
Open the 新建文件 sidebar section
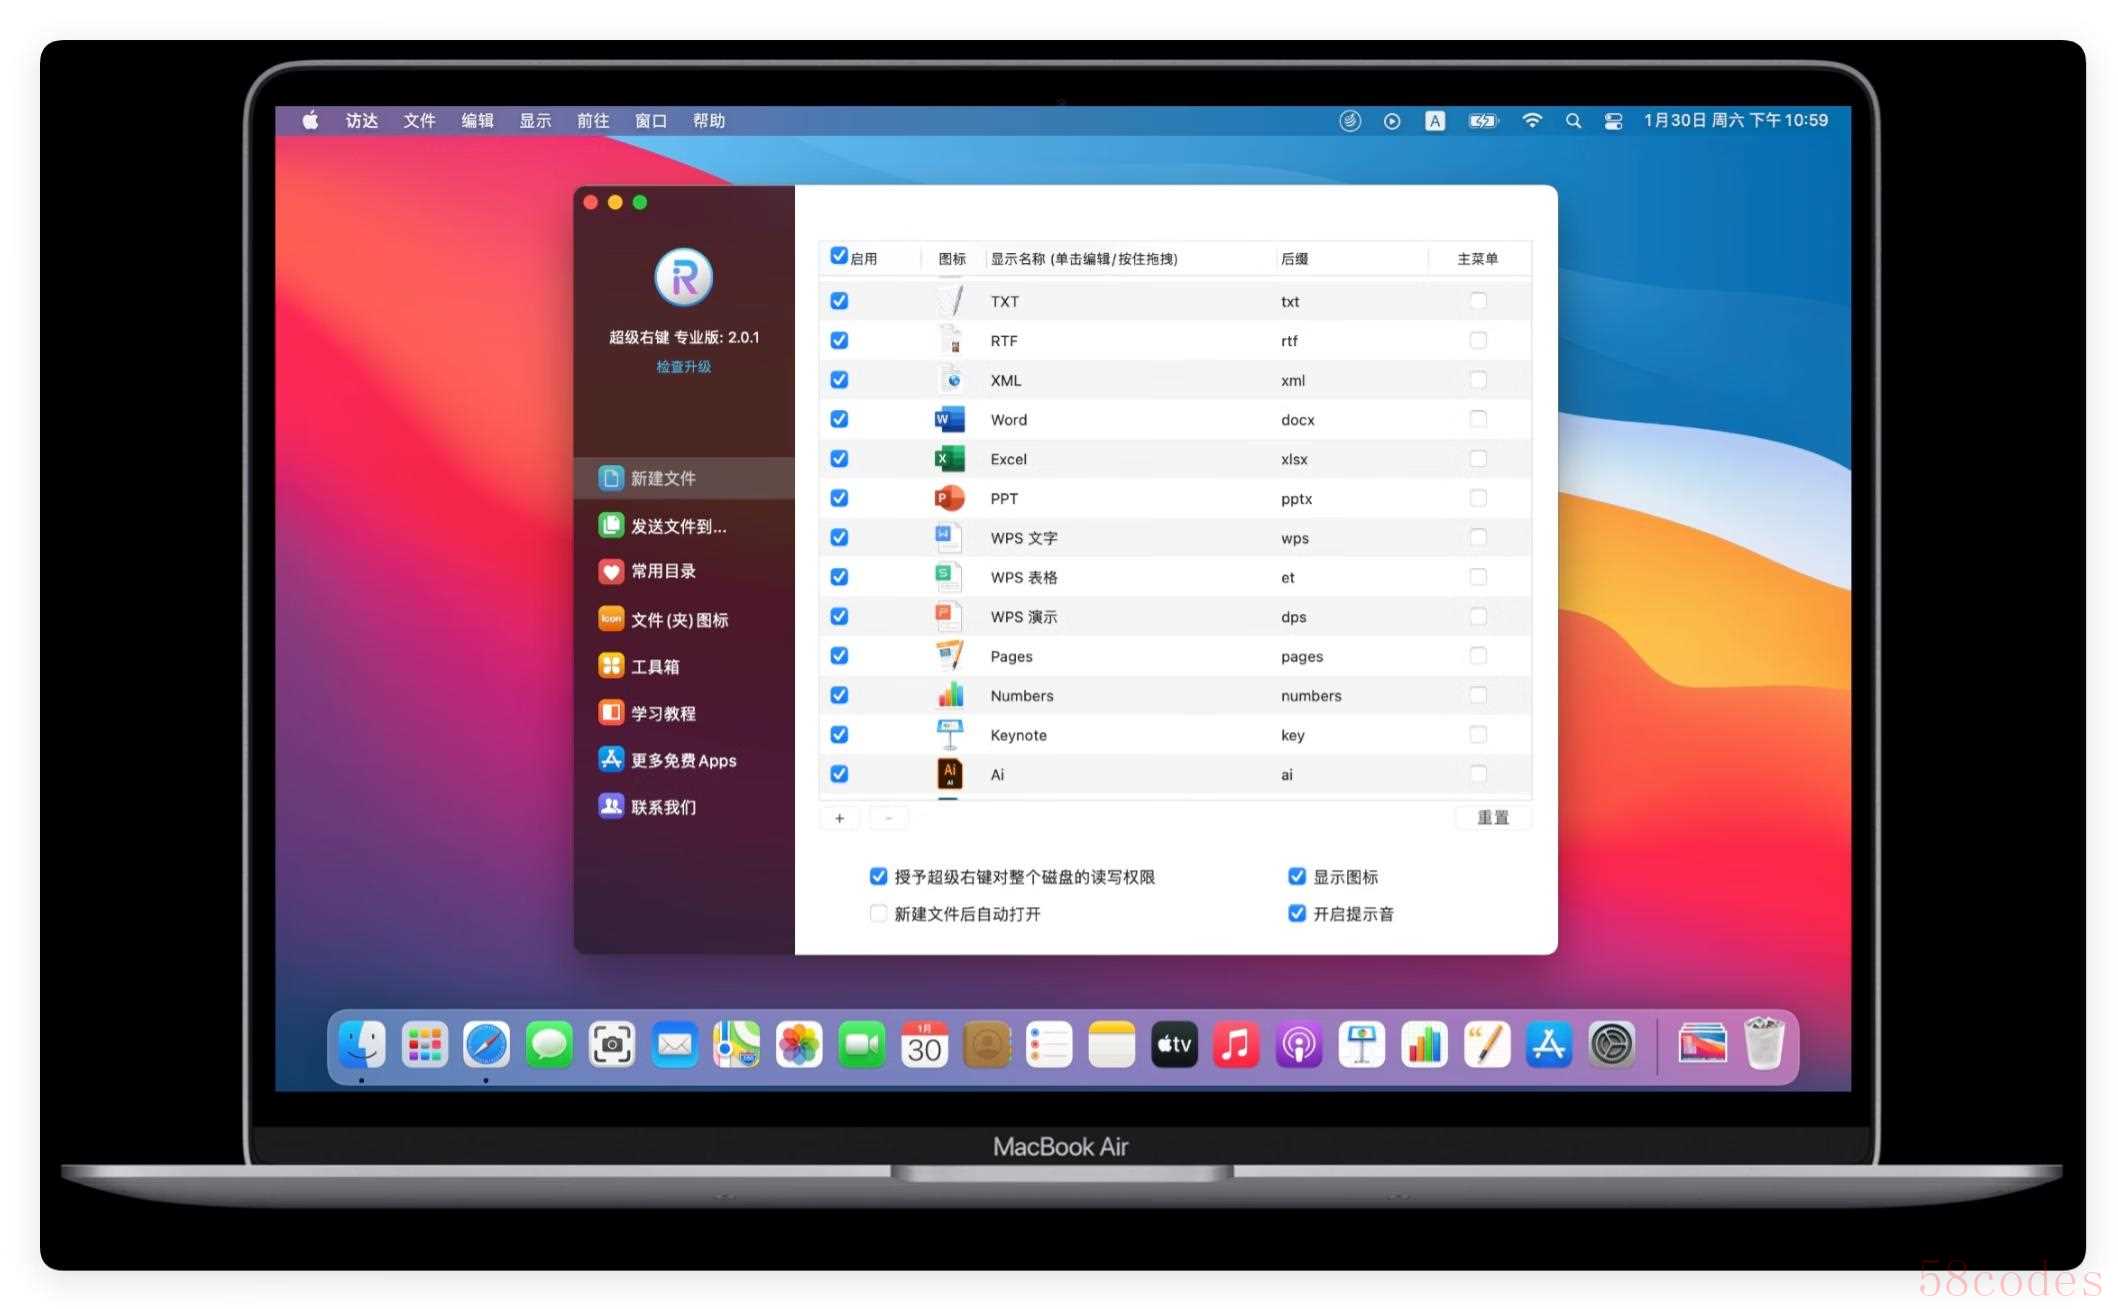coord(684,478)
